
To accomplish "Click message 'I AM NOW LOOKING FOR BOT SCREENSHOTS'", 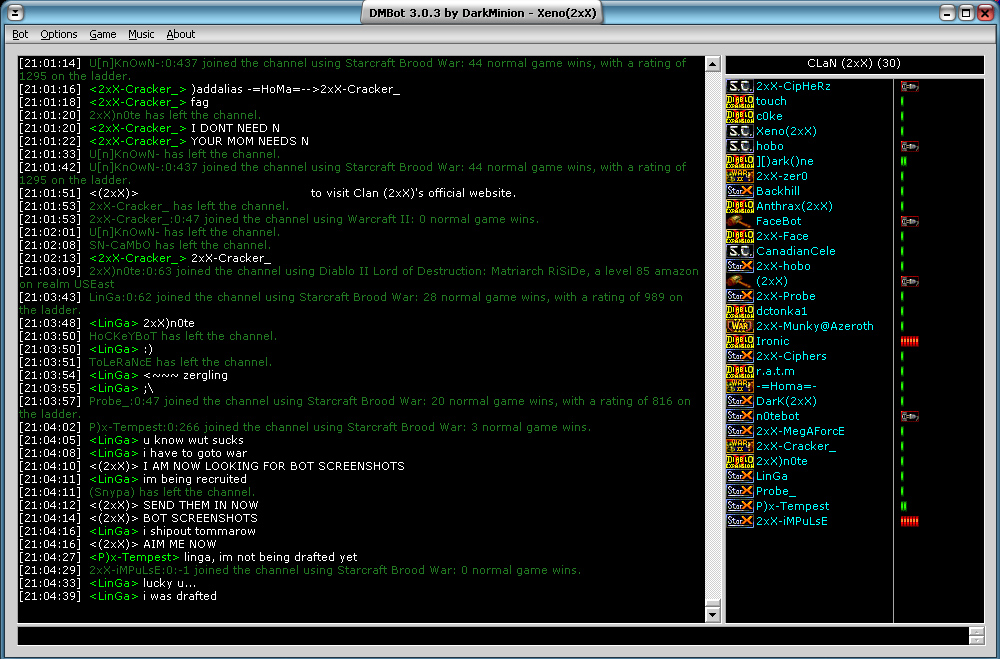I will click(x=274, y=466).
